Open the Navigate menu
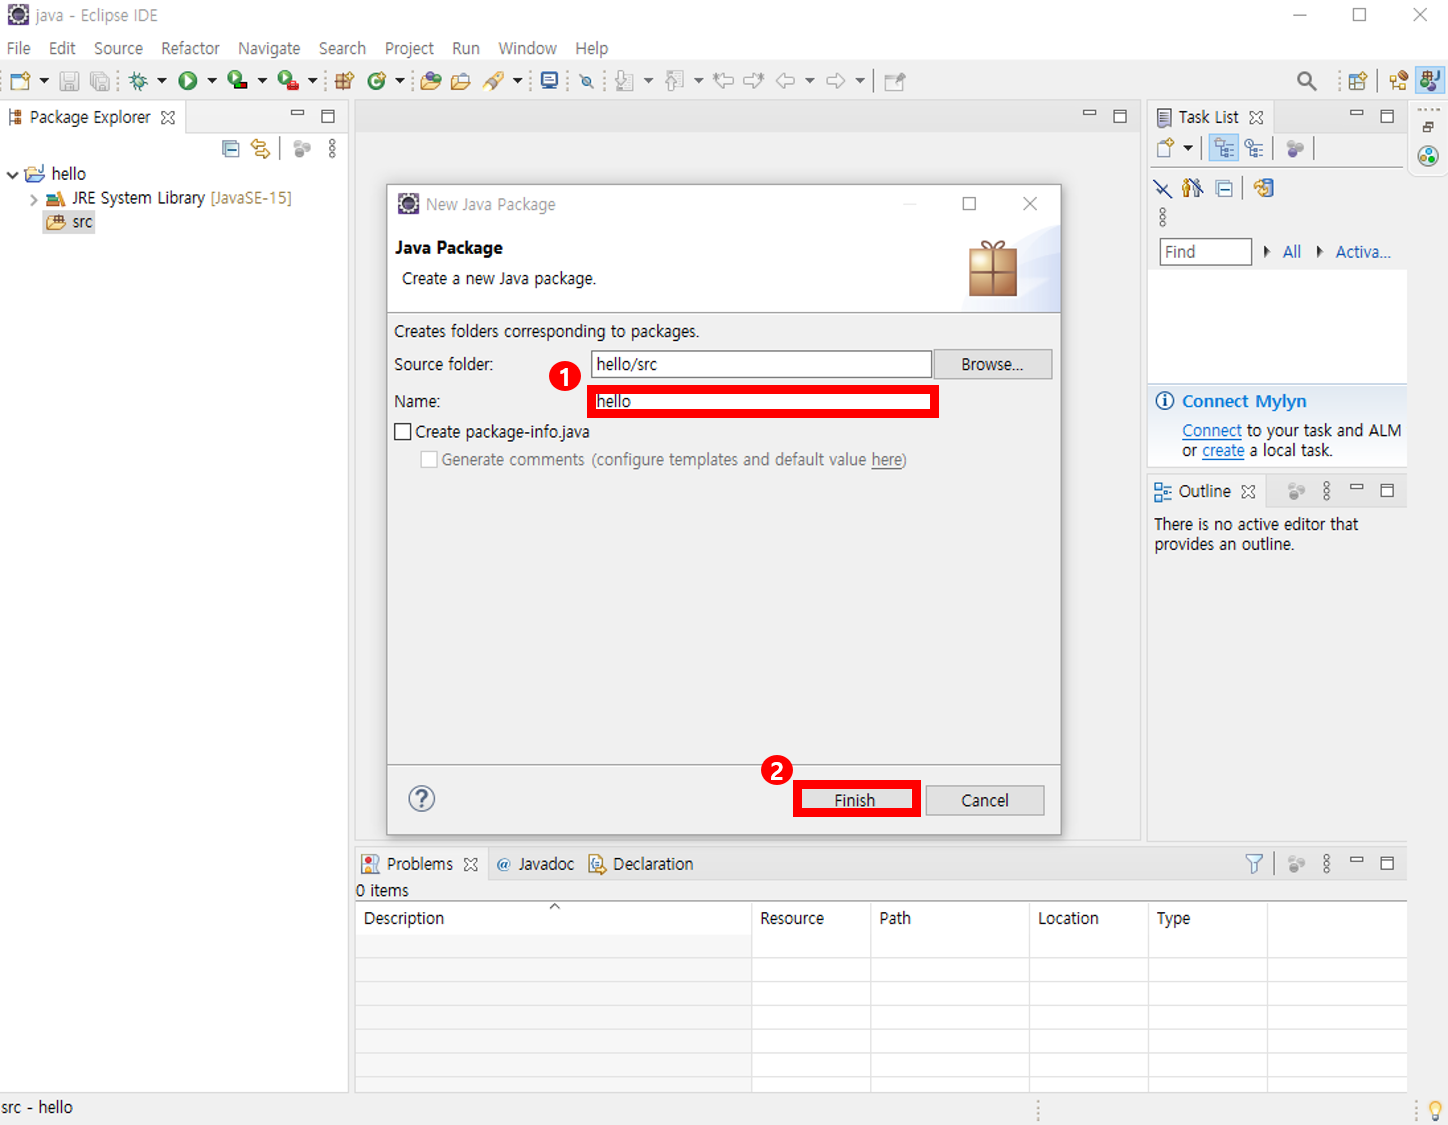The height and width of the screenshot is (1125, 1448). [x=269, y=48]
